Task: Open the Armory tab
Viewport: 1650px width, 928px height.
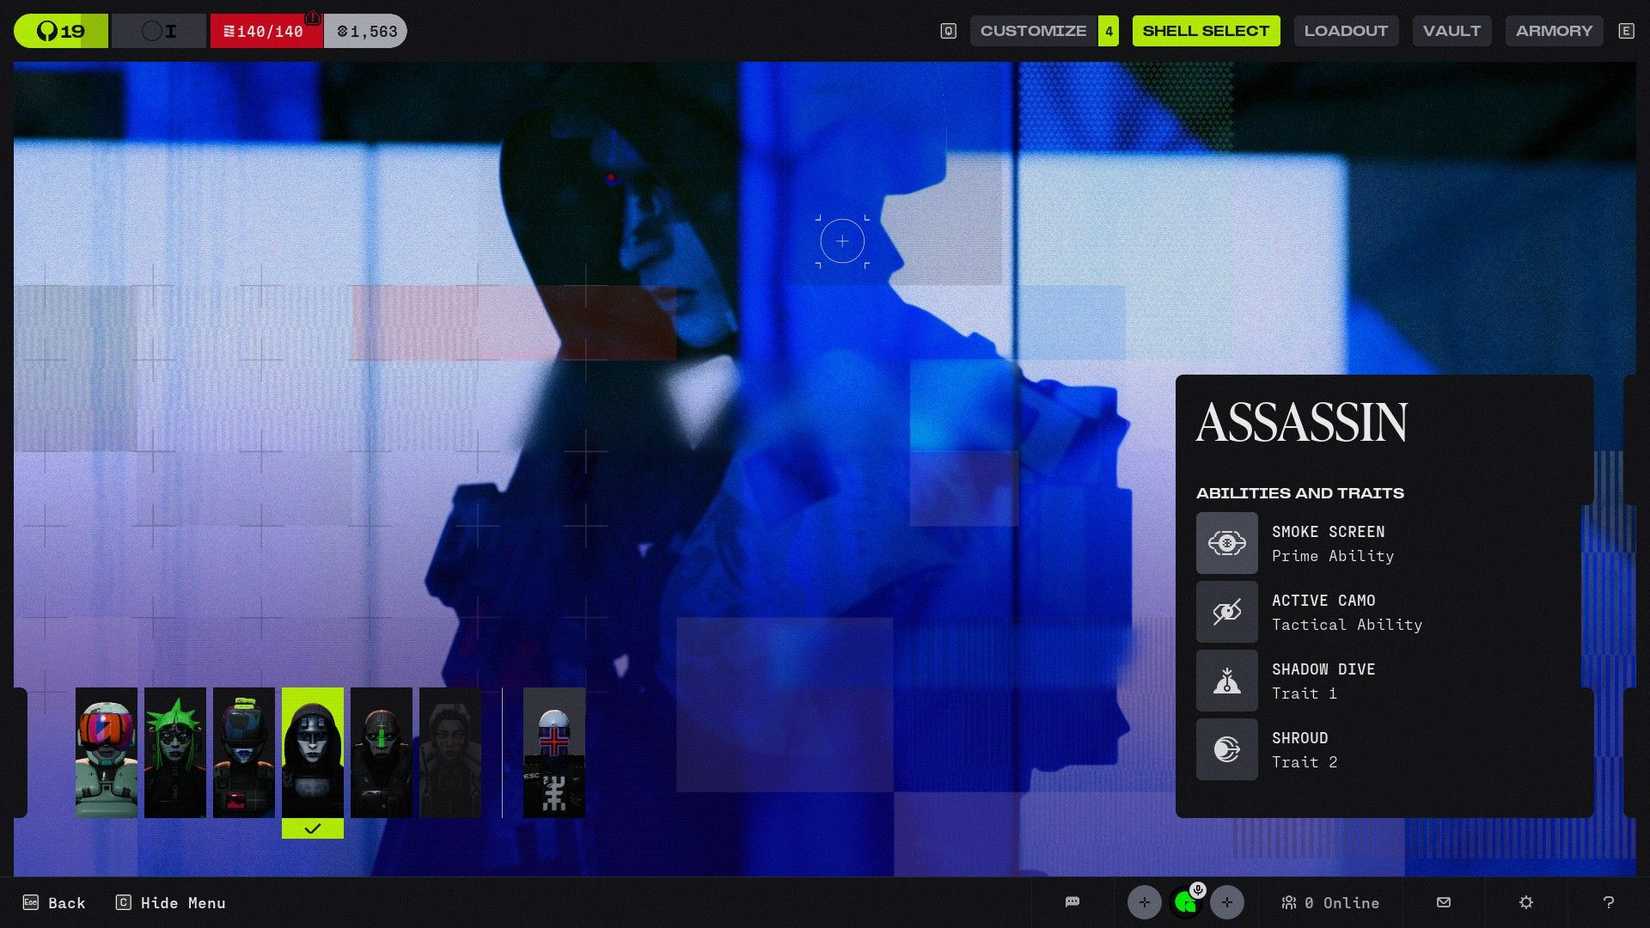Action: pos(1554,30)
